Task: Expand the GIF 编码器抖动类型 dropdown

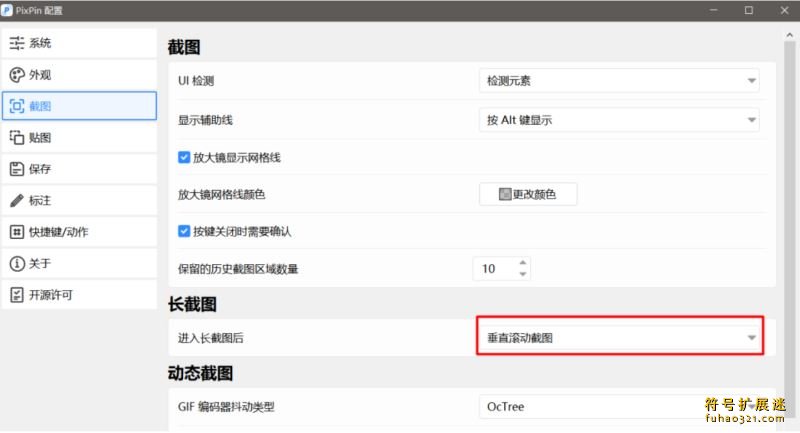Action: [x=619, y=407]
